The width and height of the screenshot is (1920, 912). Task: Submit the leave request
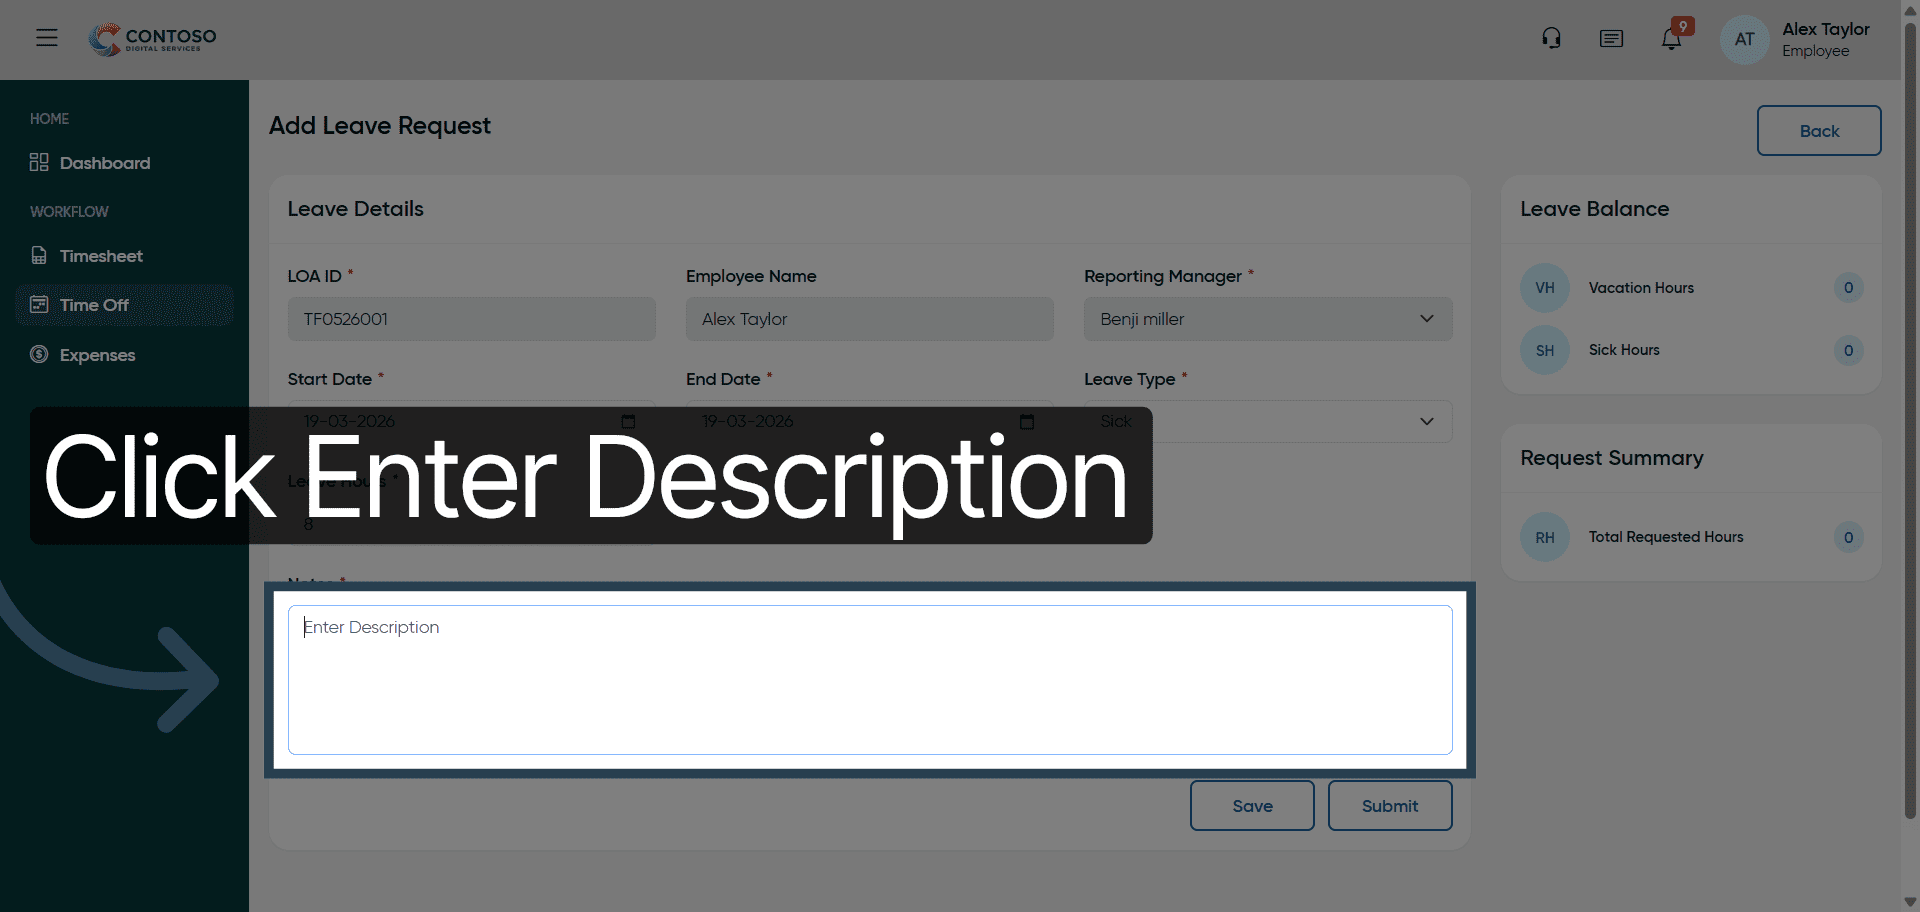tap(1390, 806)
